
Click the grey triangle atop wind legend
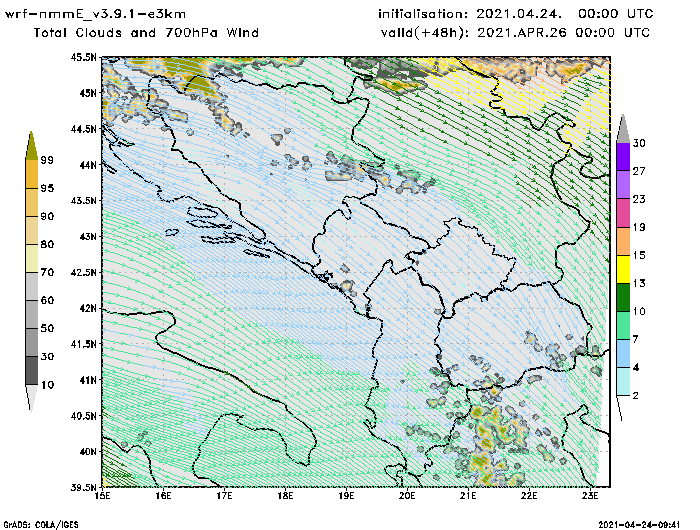pyautogui.click(x=623, y=129)
